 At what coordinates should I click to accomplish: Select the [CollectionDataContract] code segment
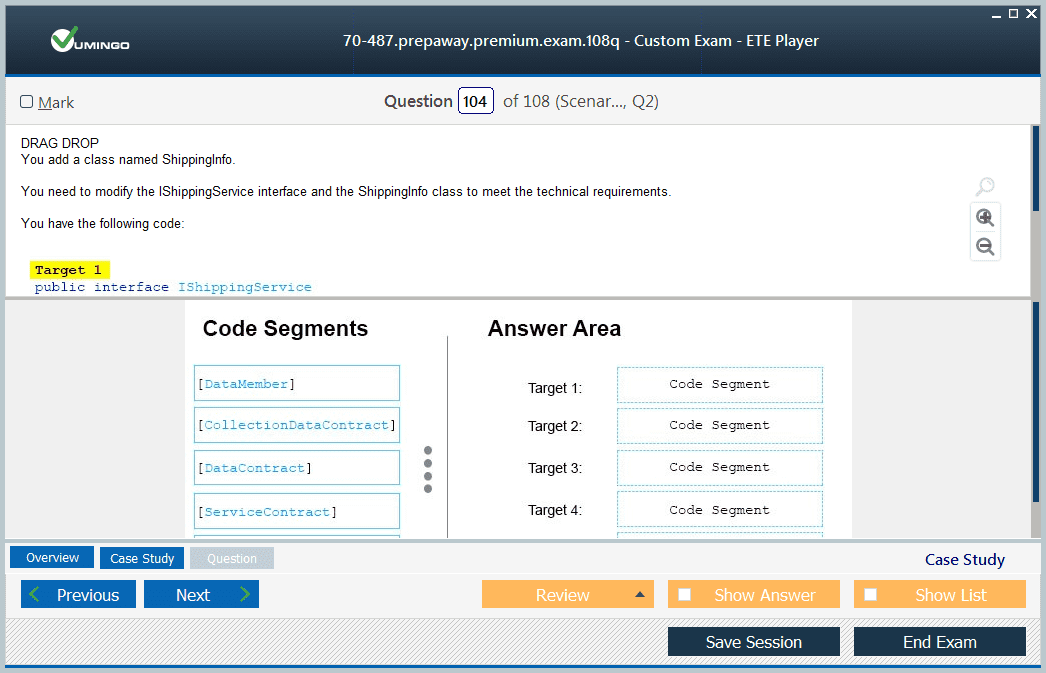(297, 425)
